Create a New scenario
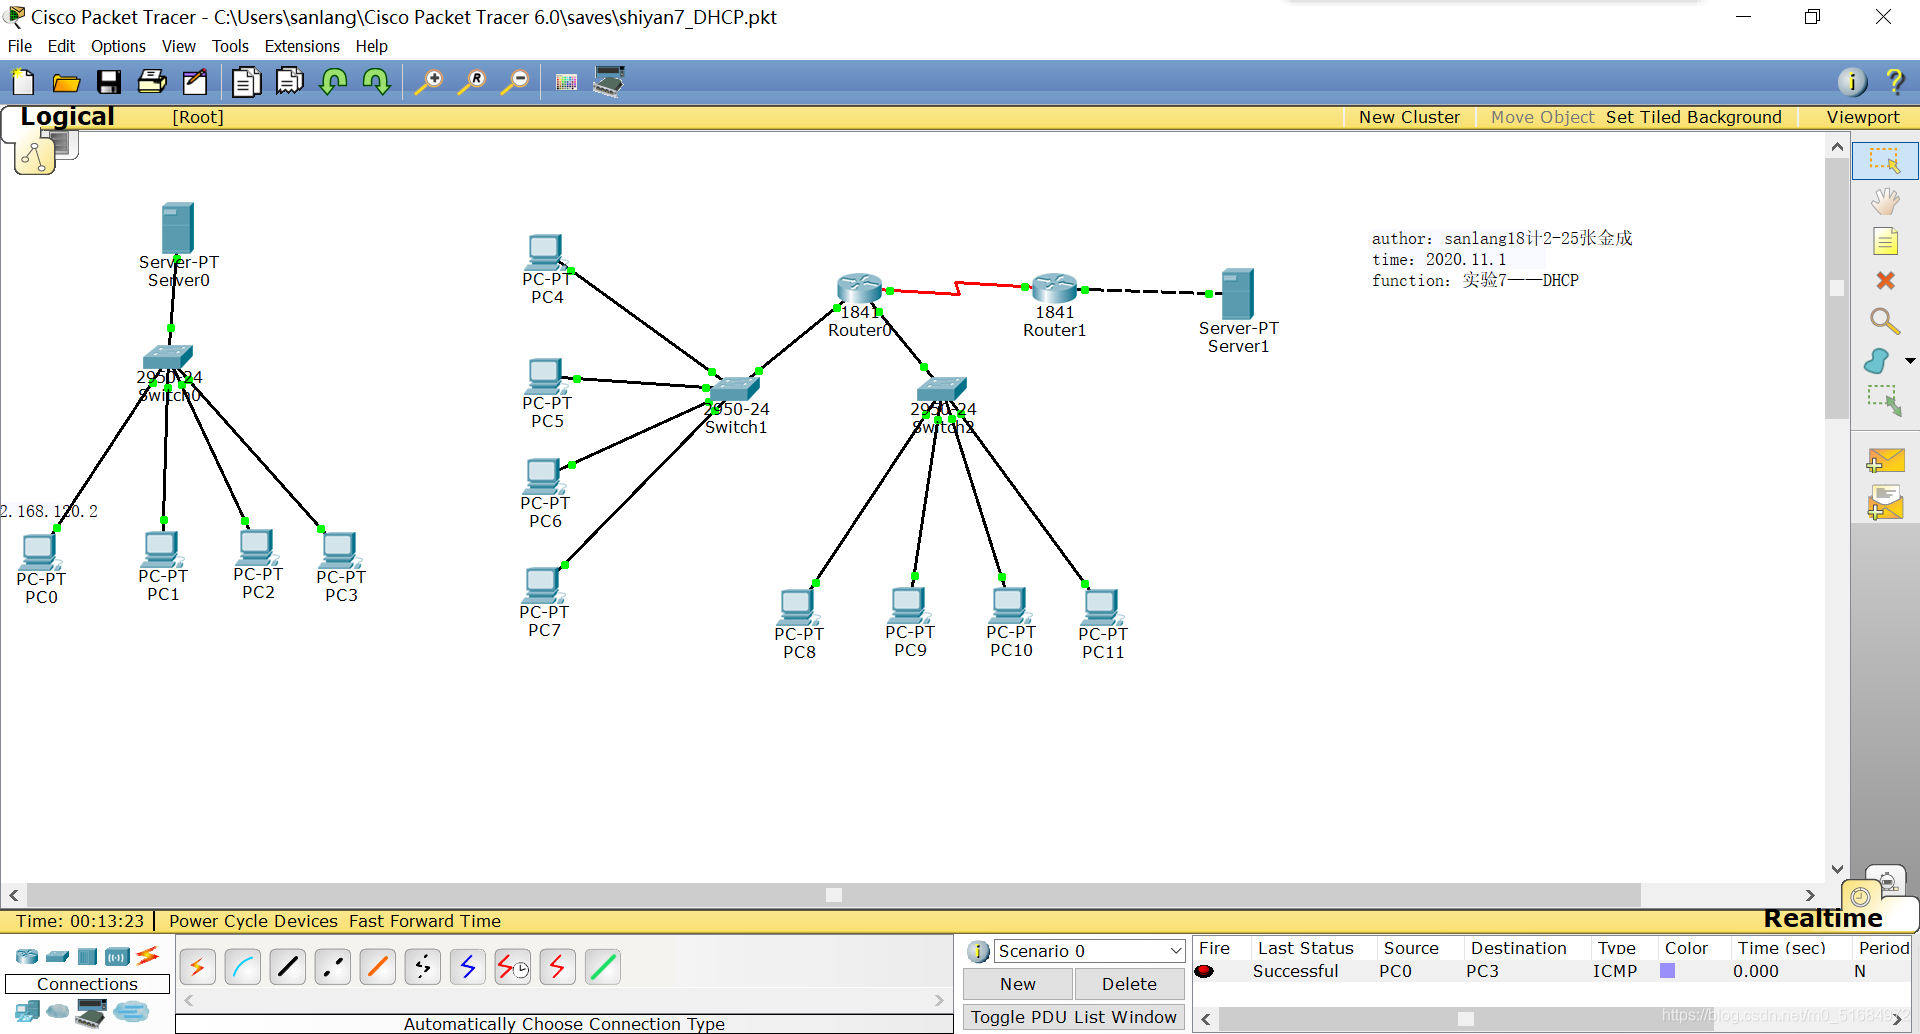Image resolution: width=1920 pixels, height=1034 pixels. click(1018, 984)
